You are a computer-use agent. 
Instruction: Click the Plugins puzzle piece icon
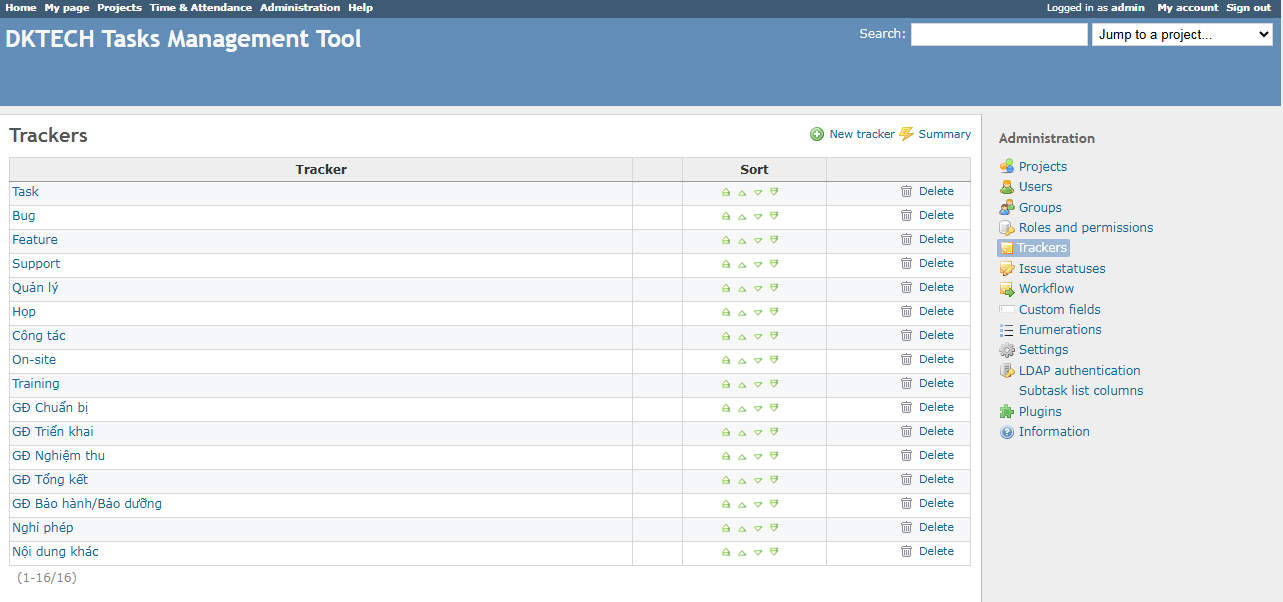point(1007,412)
